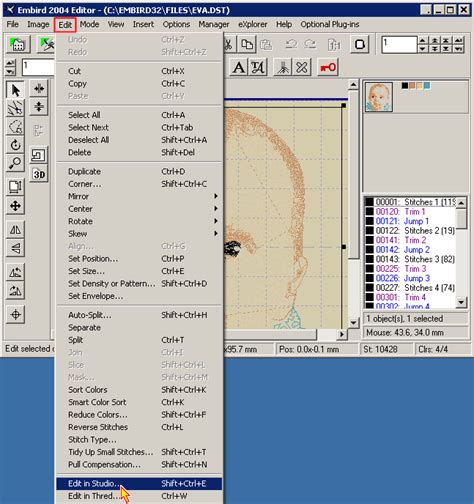Click canvas horizontal scrollbar right arrow

click(341, 334)
